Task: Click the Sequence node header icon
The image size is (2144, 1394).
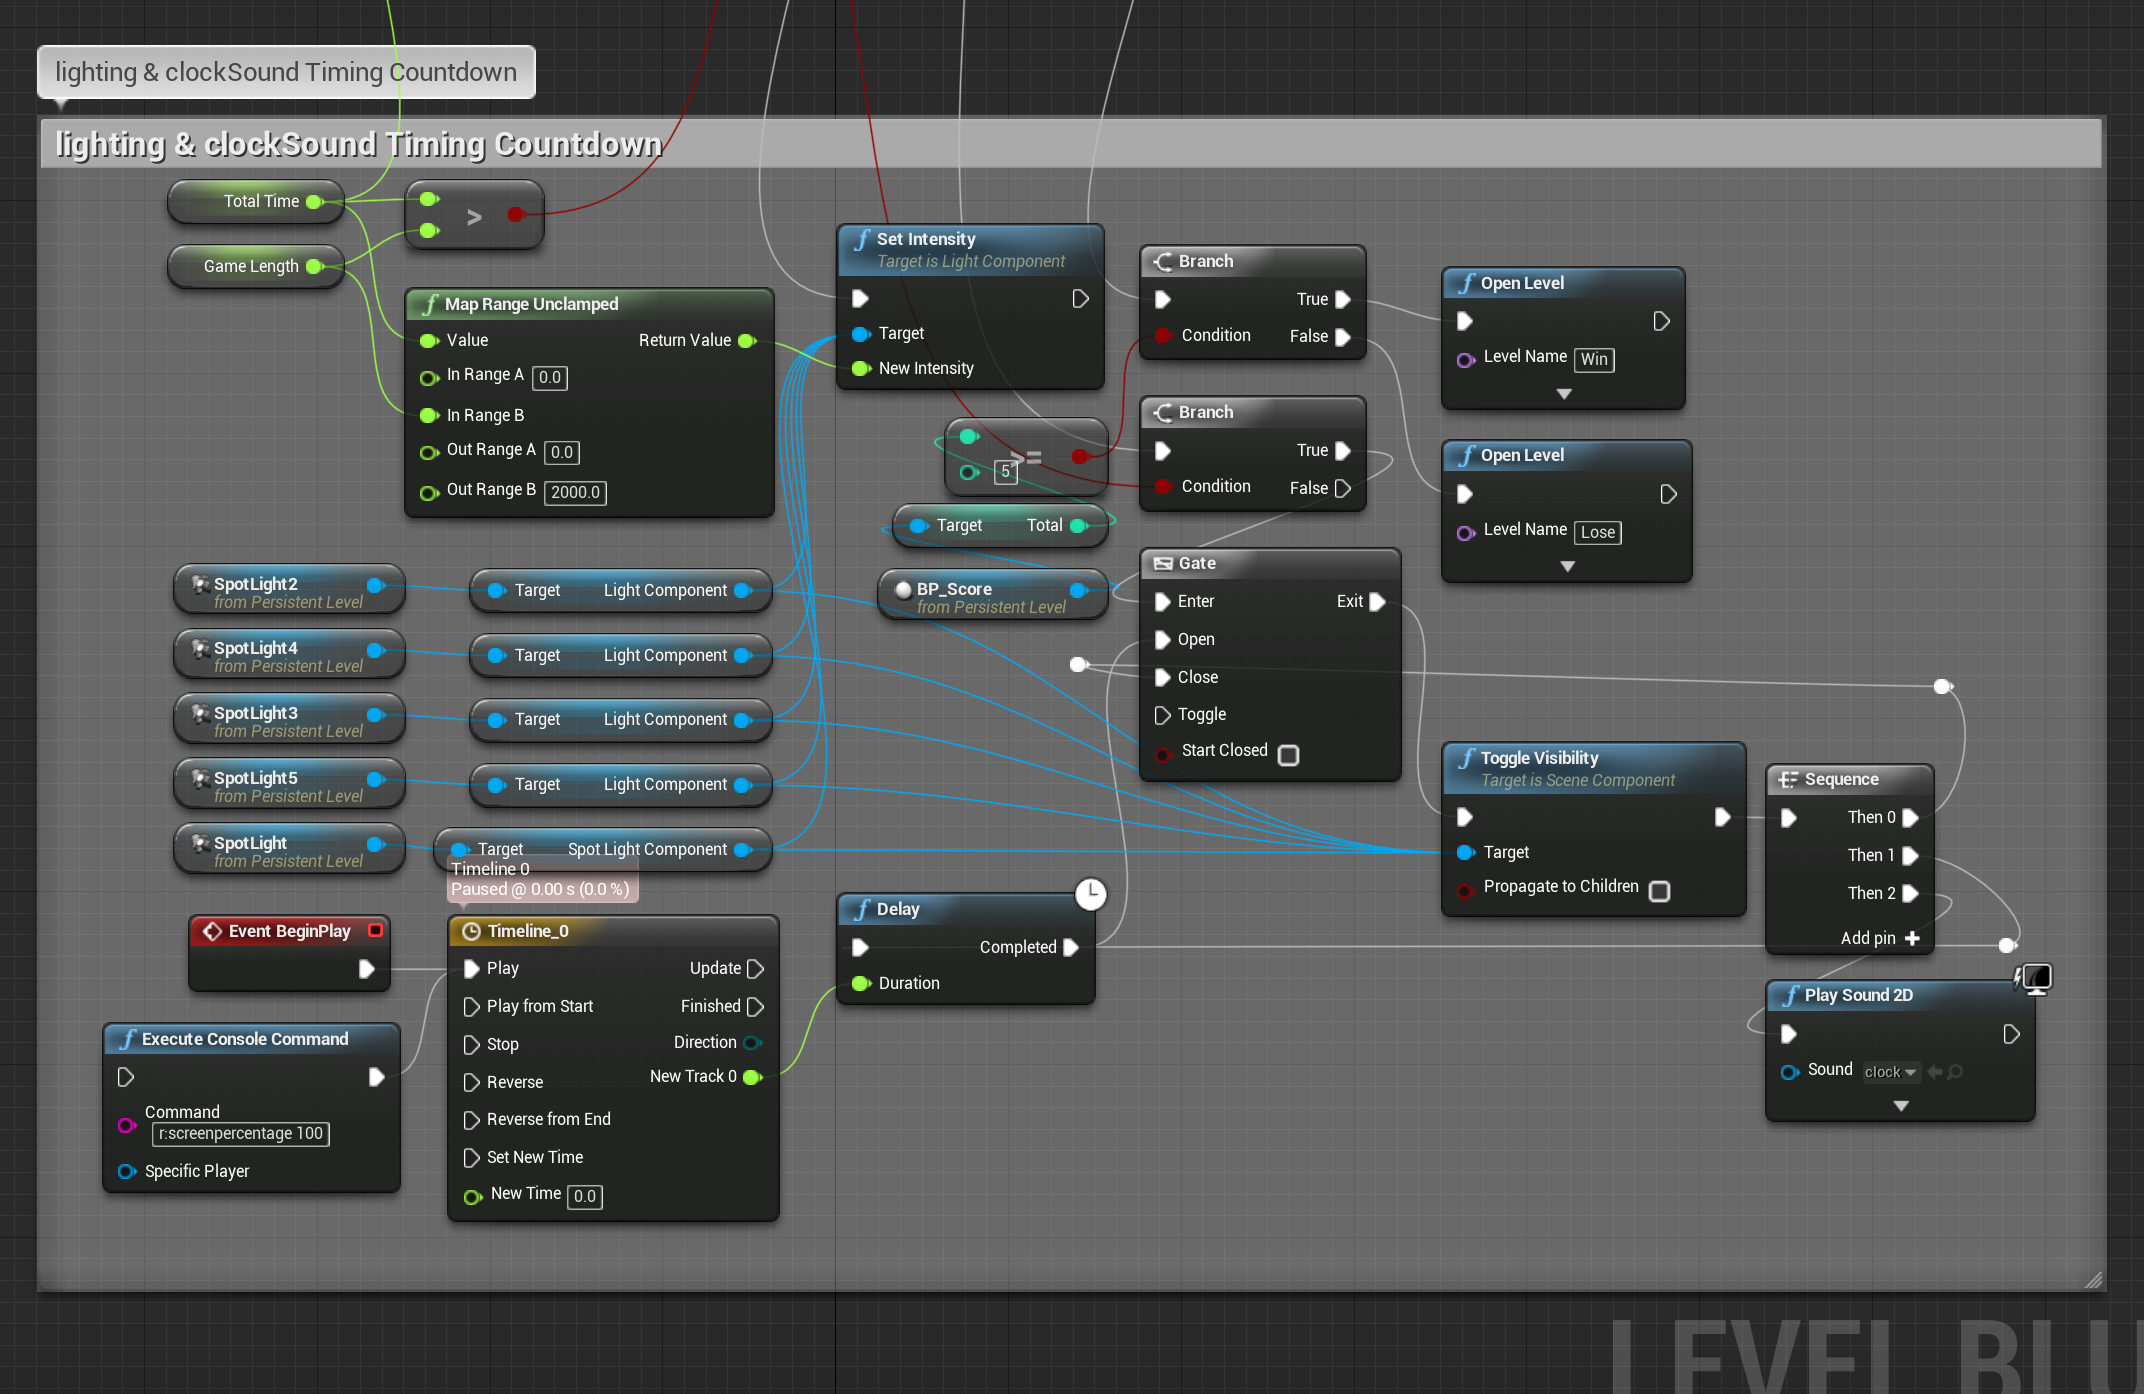Action: click(1788, 780)
